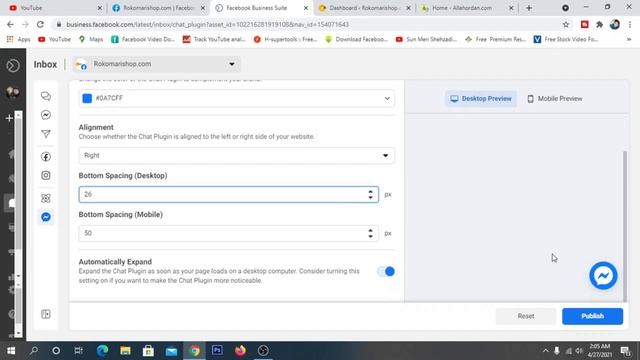The height and width of the screenshot is (360, 640).
Task: Open the all messages chat icon in sidebar
Action: [x=46, y=96]
